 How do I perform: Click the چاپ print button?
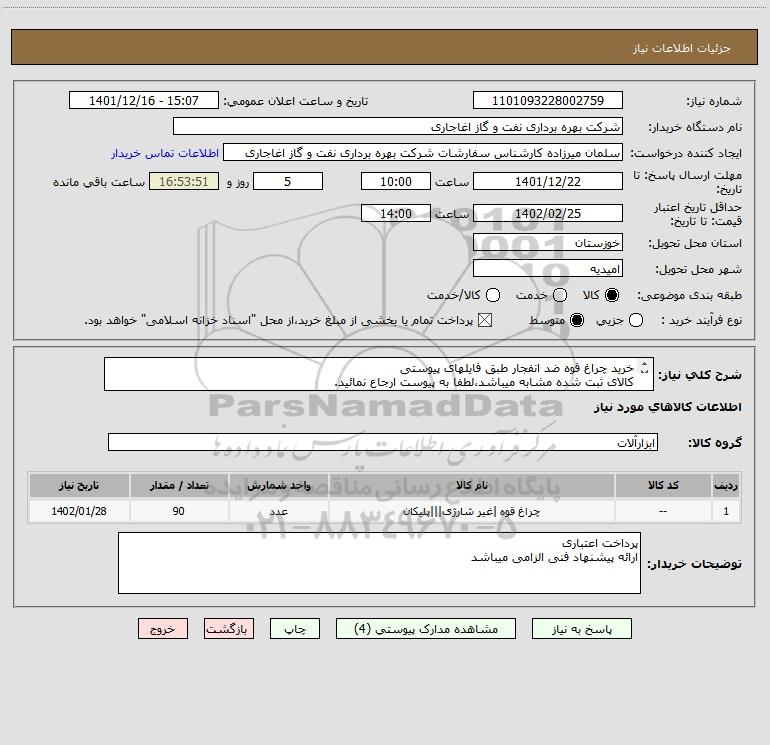point(295,629)
